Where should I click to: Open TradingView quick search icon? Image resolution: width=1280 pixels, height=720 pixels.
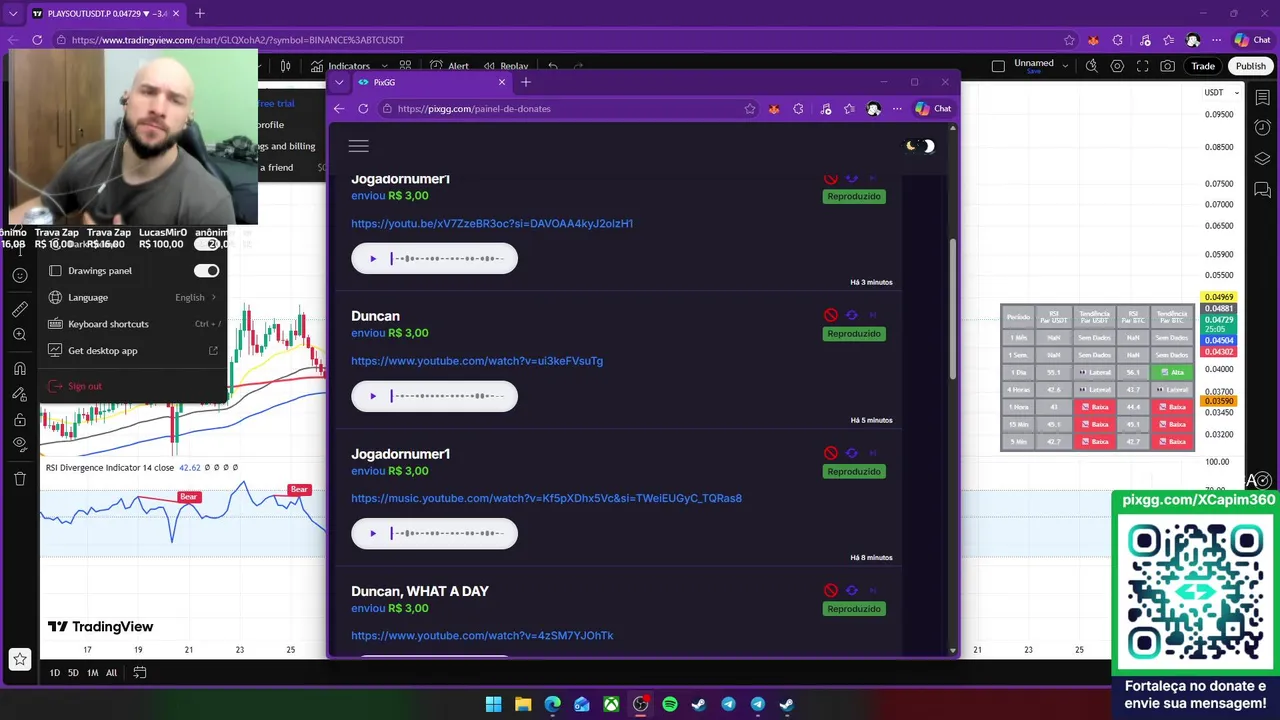click(x=1092, y=66)
